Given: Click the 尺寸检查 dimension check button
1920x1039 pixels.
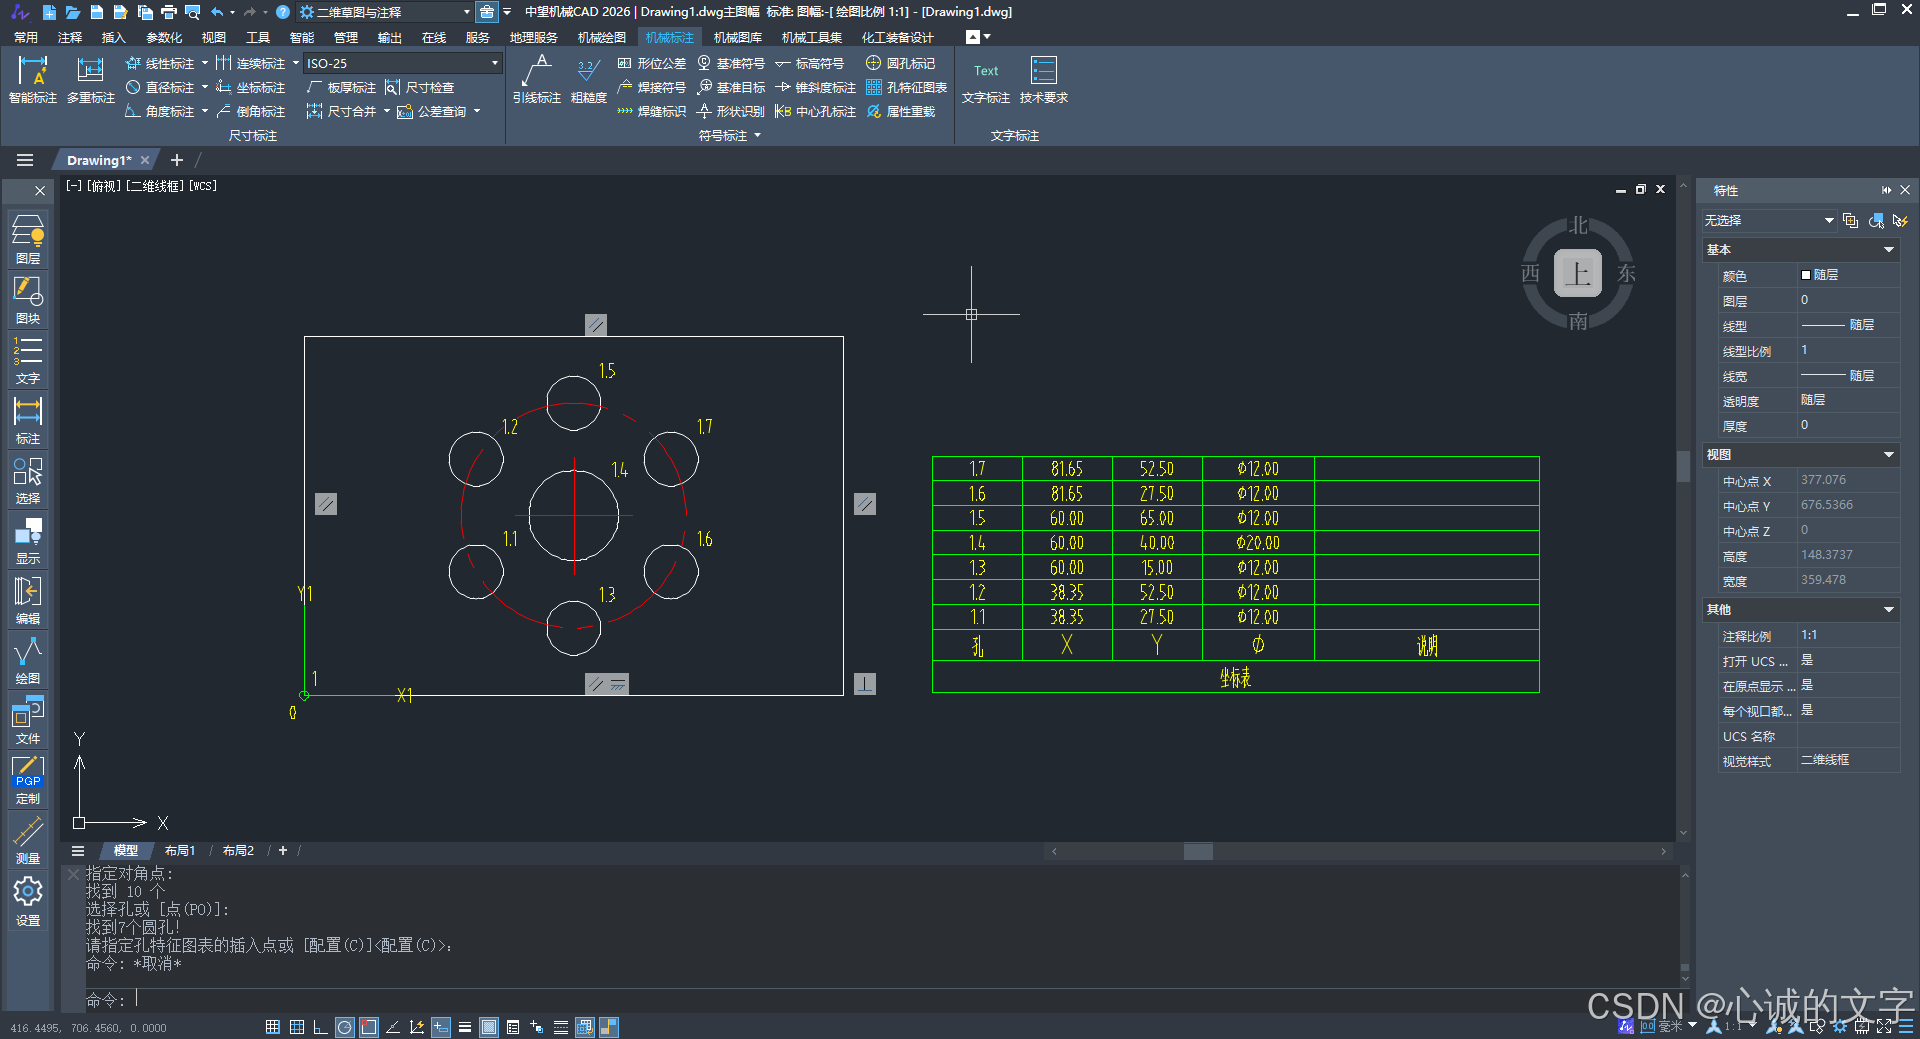Looking at the screenshot, I should 420,87.
